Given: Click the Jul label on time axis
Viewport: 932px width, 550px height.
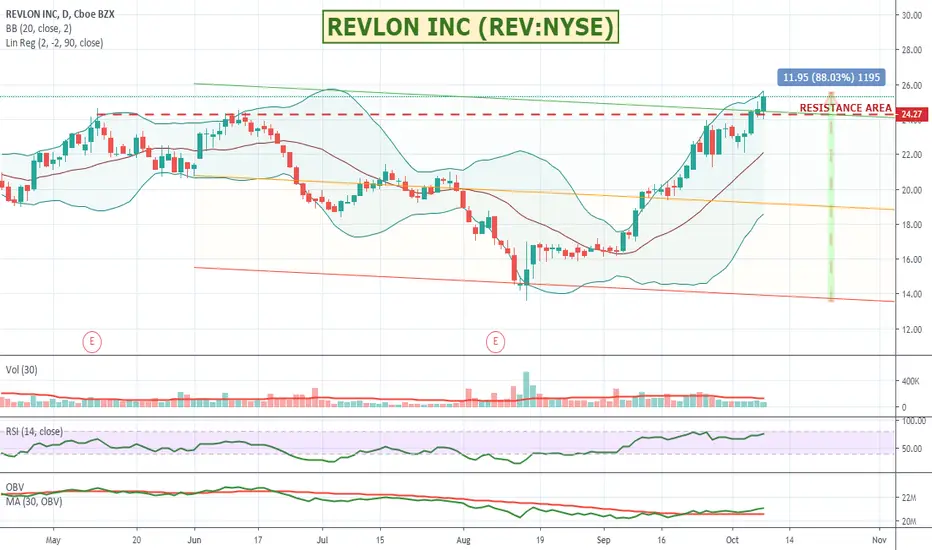Looking at the screenshot, I should (322, 540).
